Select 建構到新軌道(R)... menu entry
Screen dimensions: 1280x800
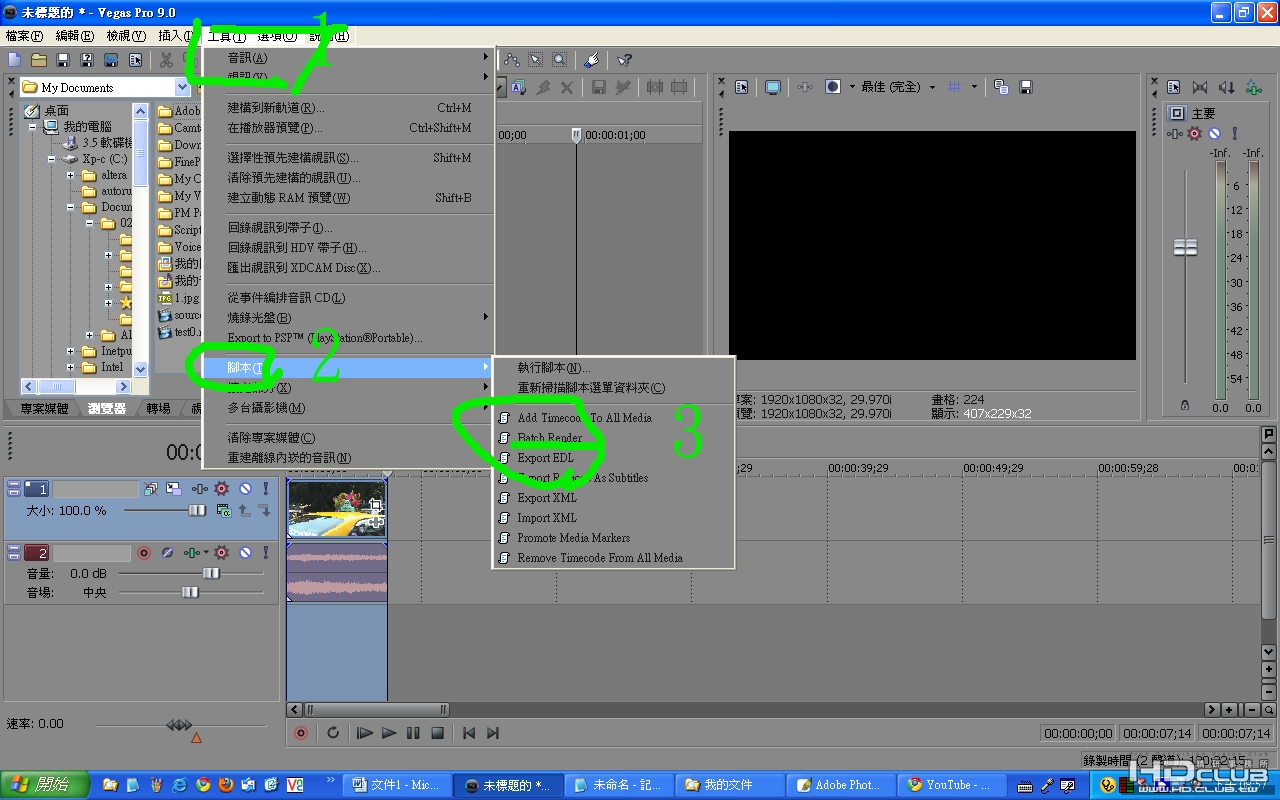[x=348, y=108]
